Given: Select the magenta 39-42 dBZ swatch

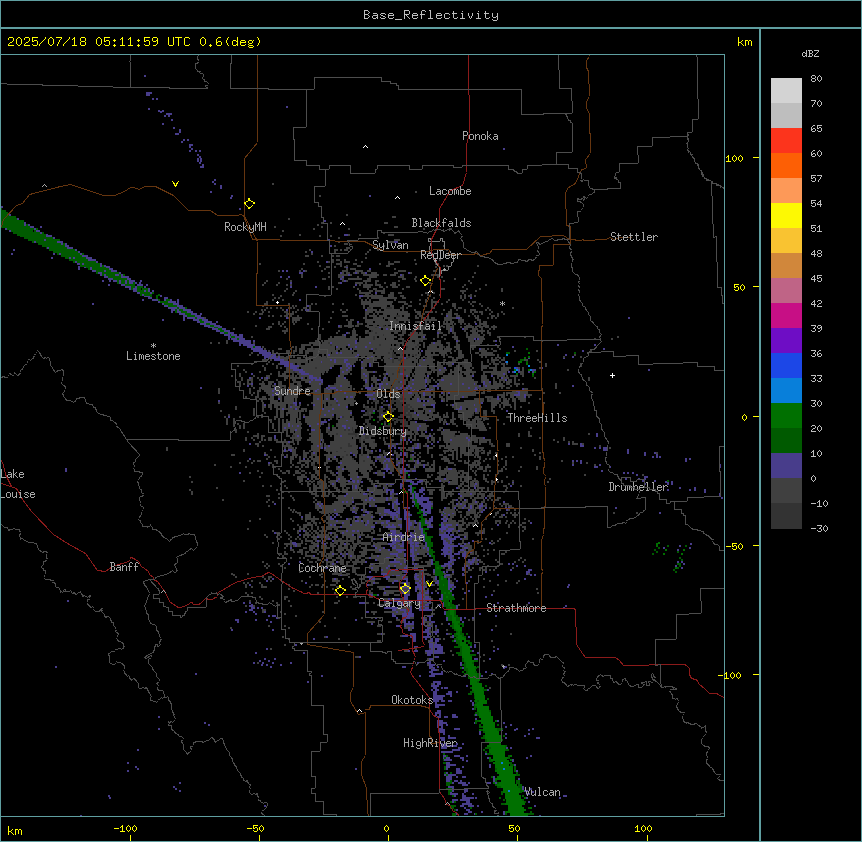Looking at the screenshot, I should coord(786,315).
